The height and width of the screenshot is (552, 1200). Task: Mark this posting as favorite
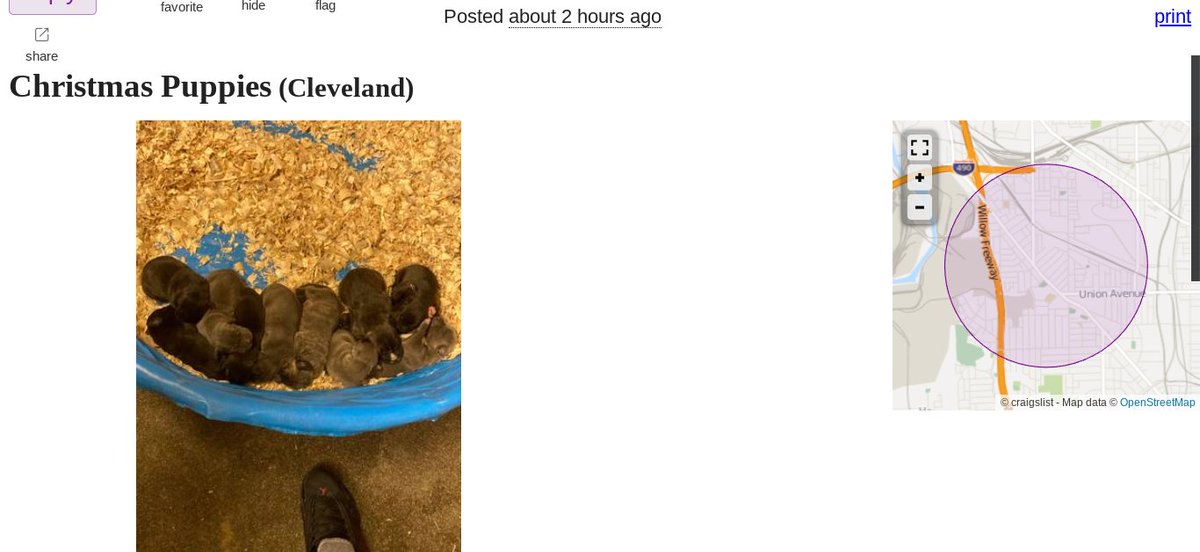pyautogui.click(x=182, y=7)
